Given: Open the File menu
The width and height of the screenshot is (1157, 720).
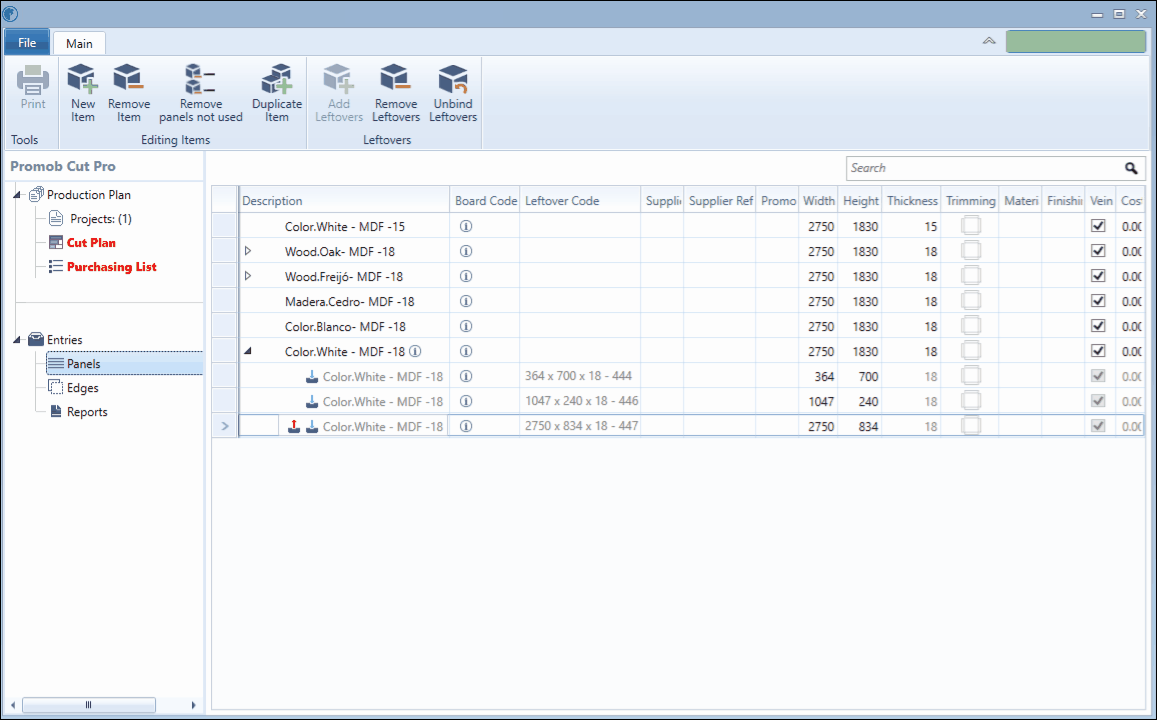Looking at the screenshot, I should pos(27,43).
